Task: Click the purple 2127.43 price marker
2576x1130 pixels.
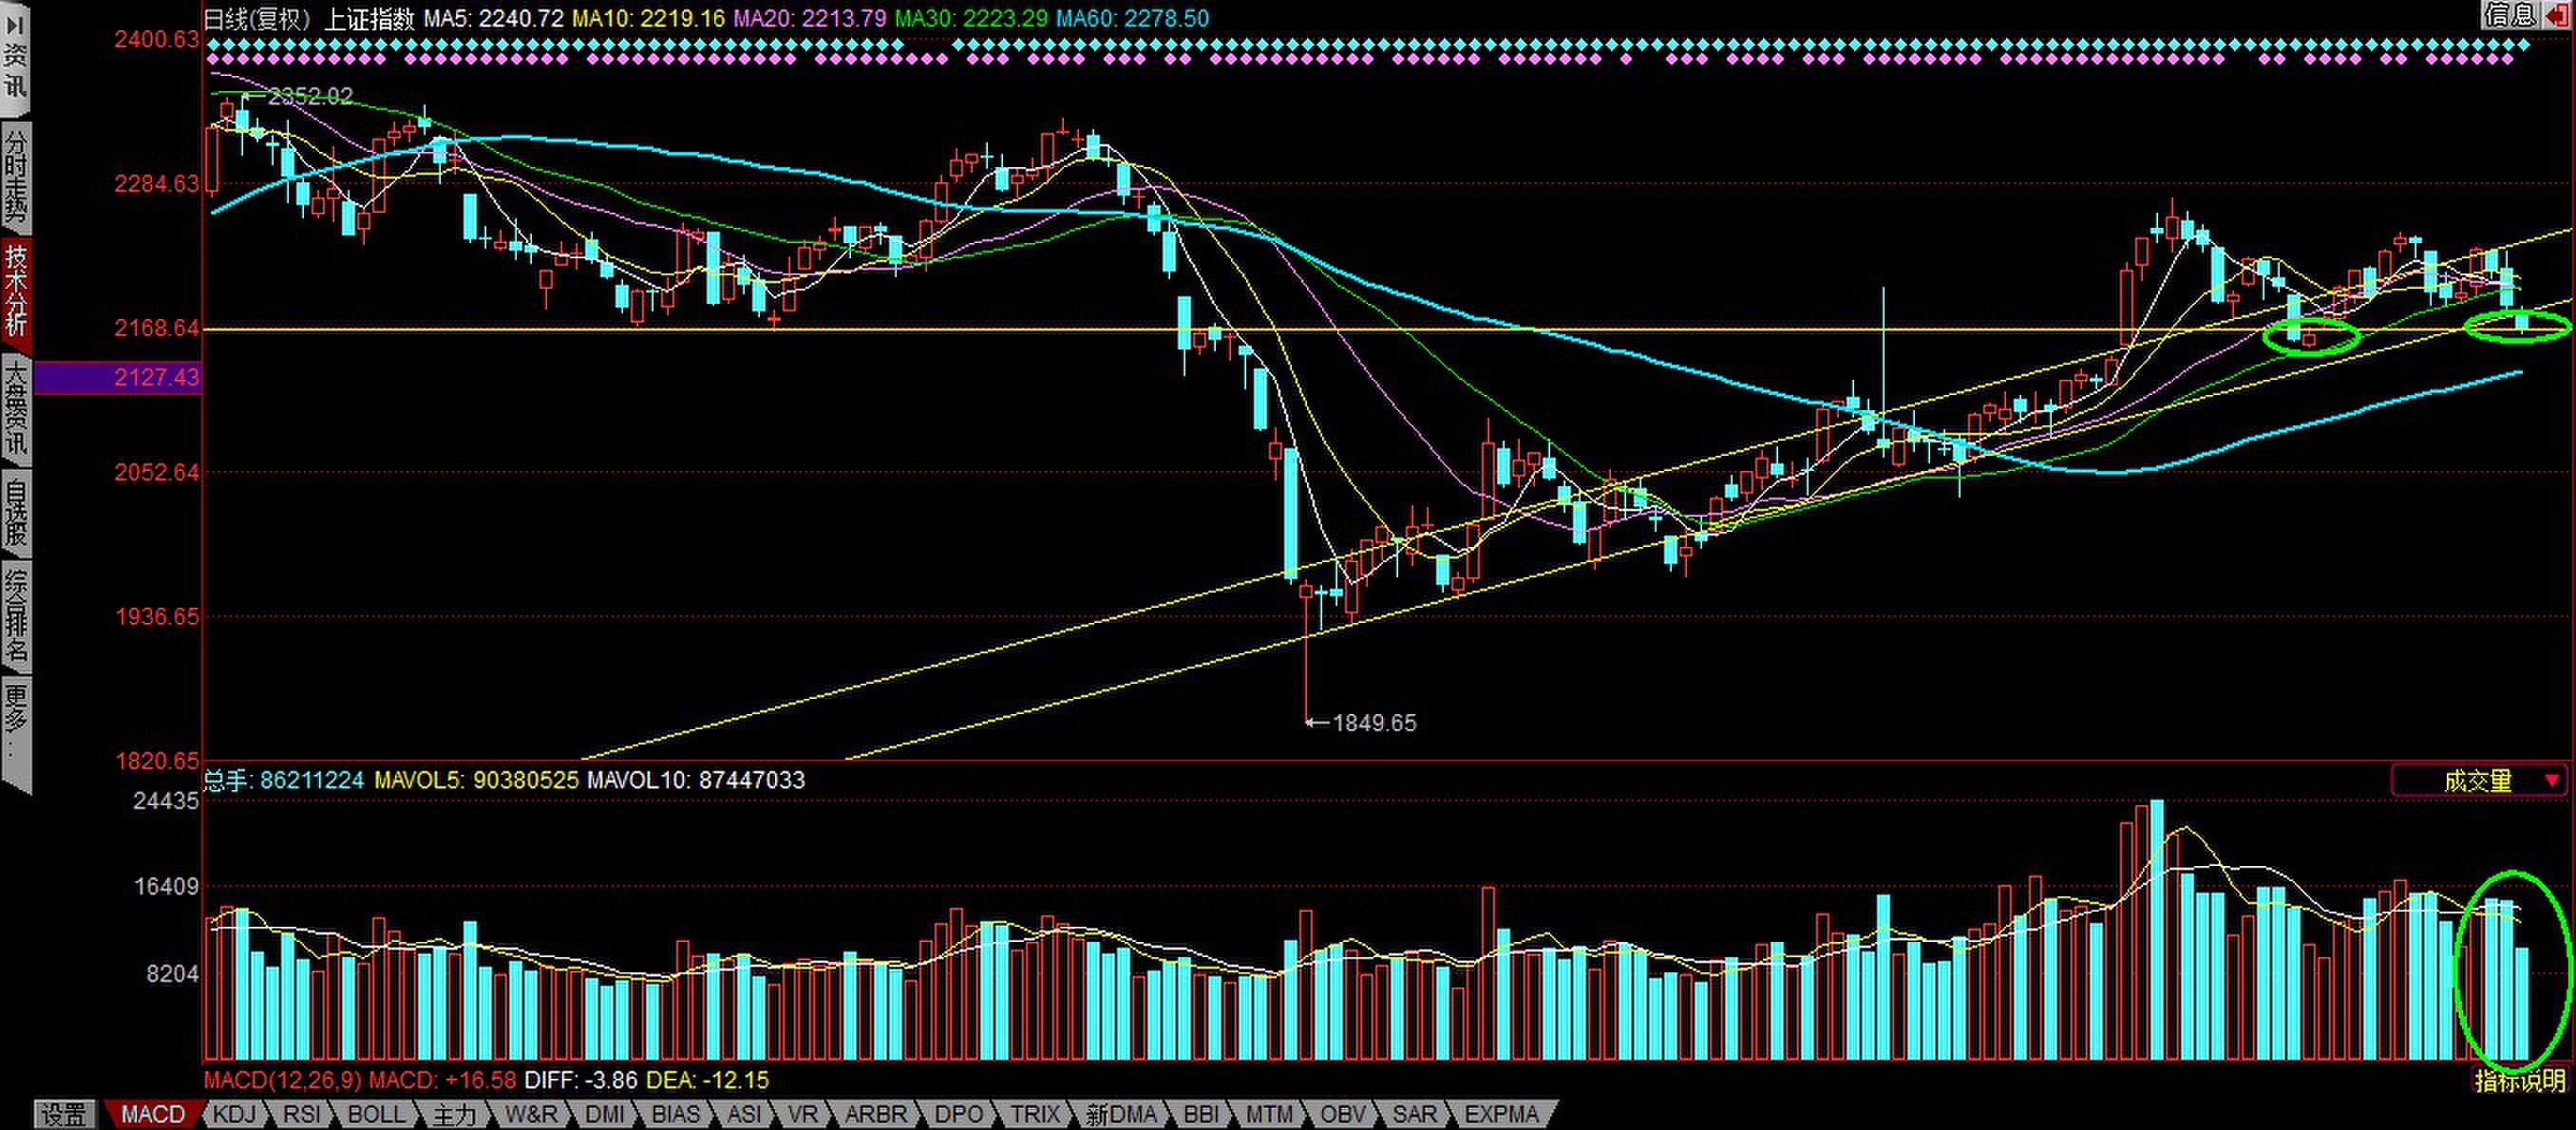Action: point(118,377)
